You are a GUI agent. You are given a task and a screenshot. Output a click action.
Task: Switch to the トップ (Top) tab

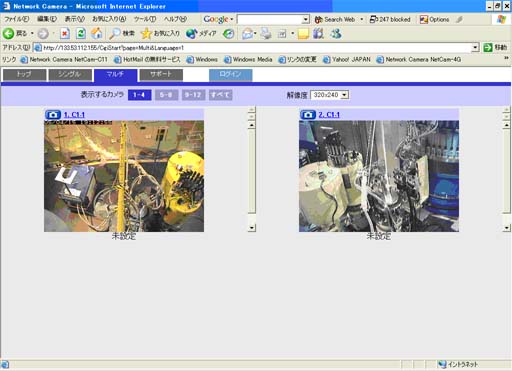[x=24, y=74]
